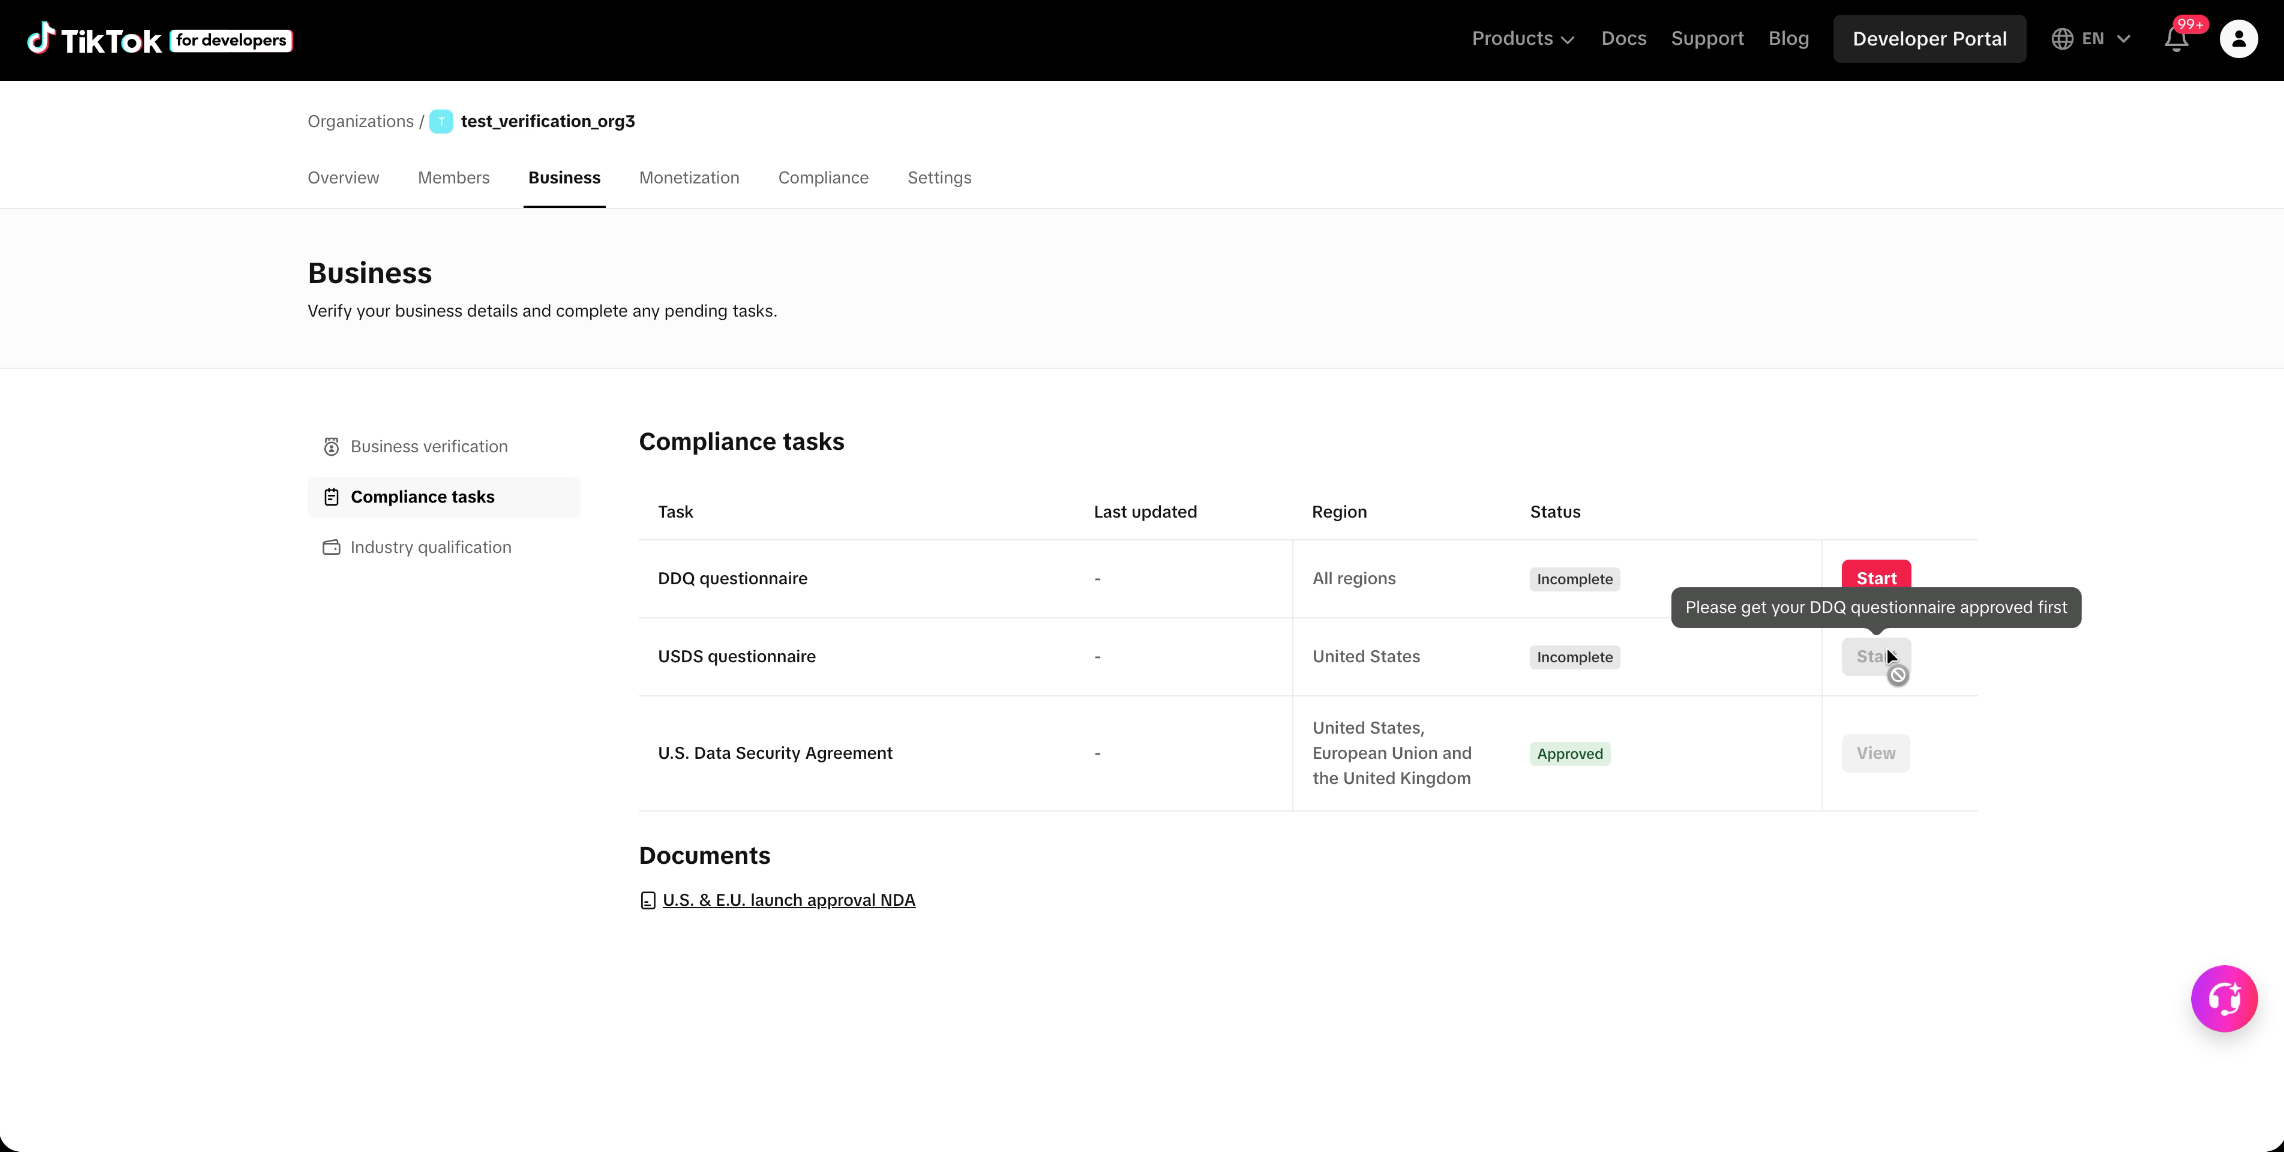Click the All regions cell
Screen dimensions: 2284x1152
coord(1354,579)
